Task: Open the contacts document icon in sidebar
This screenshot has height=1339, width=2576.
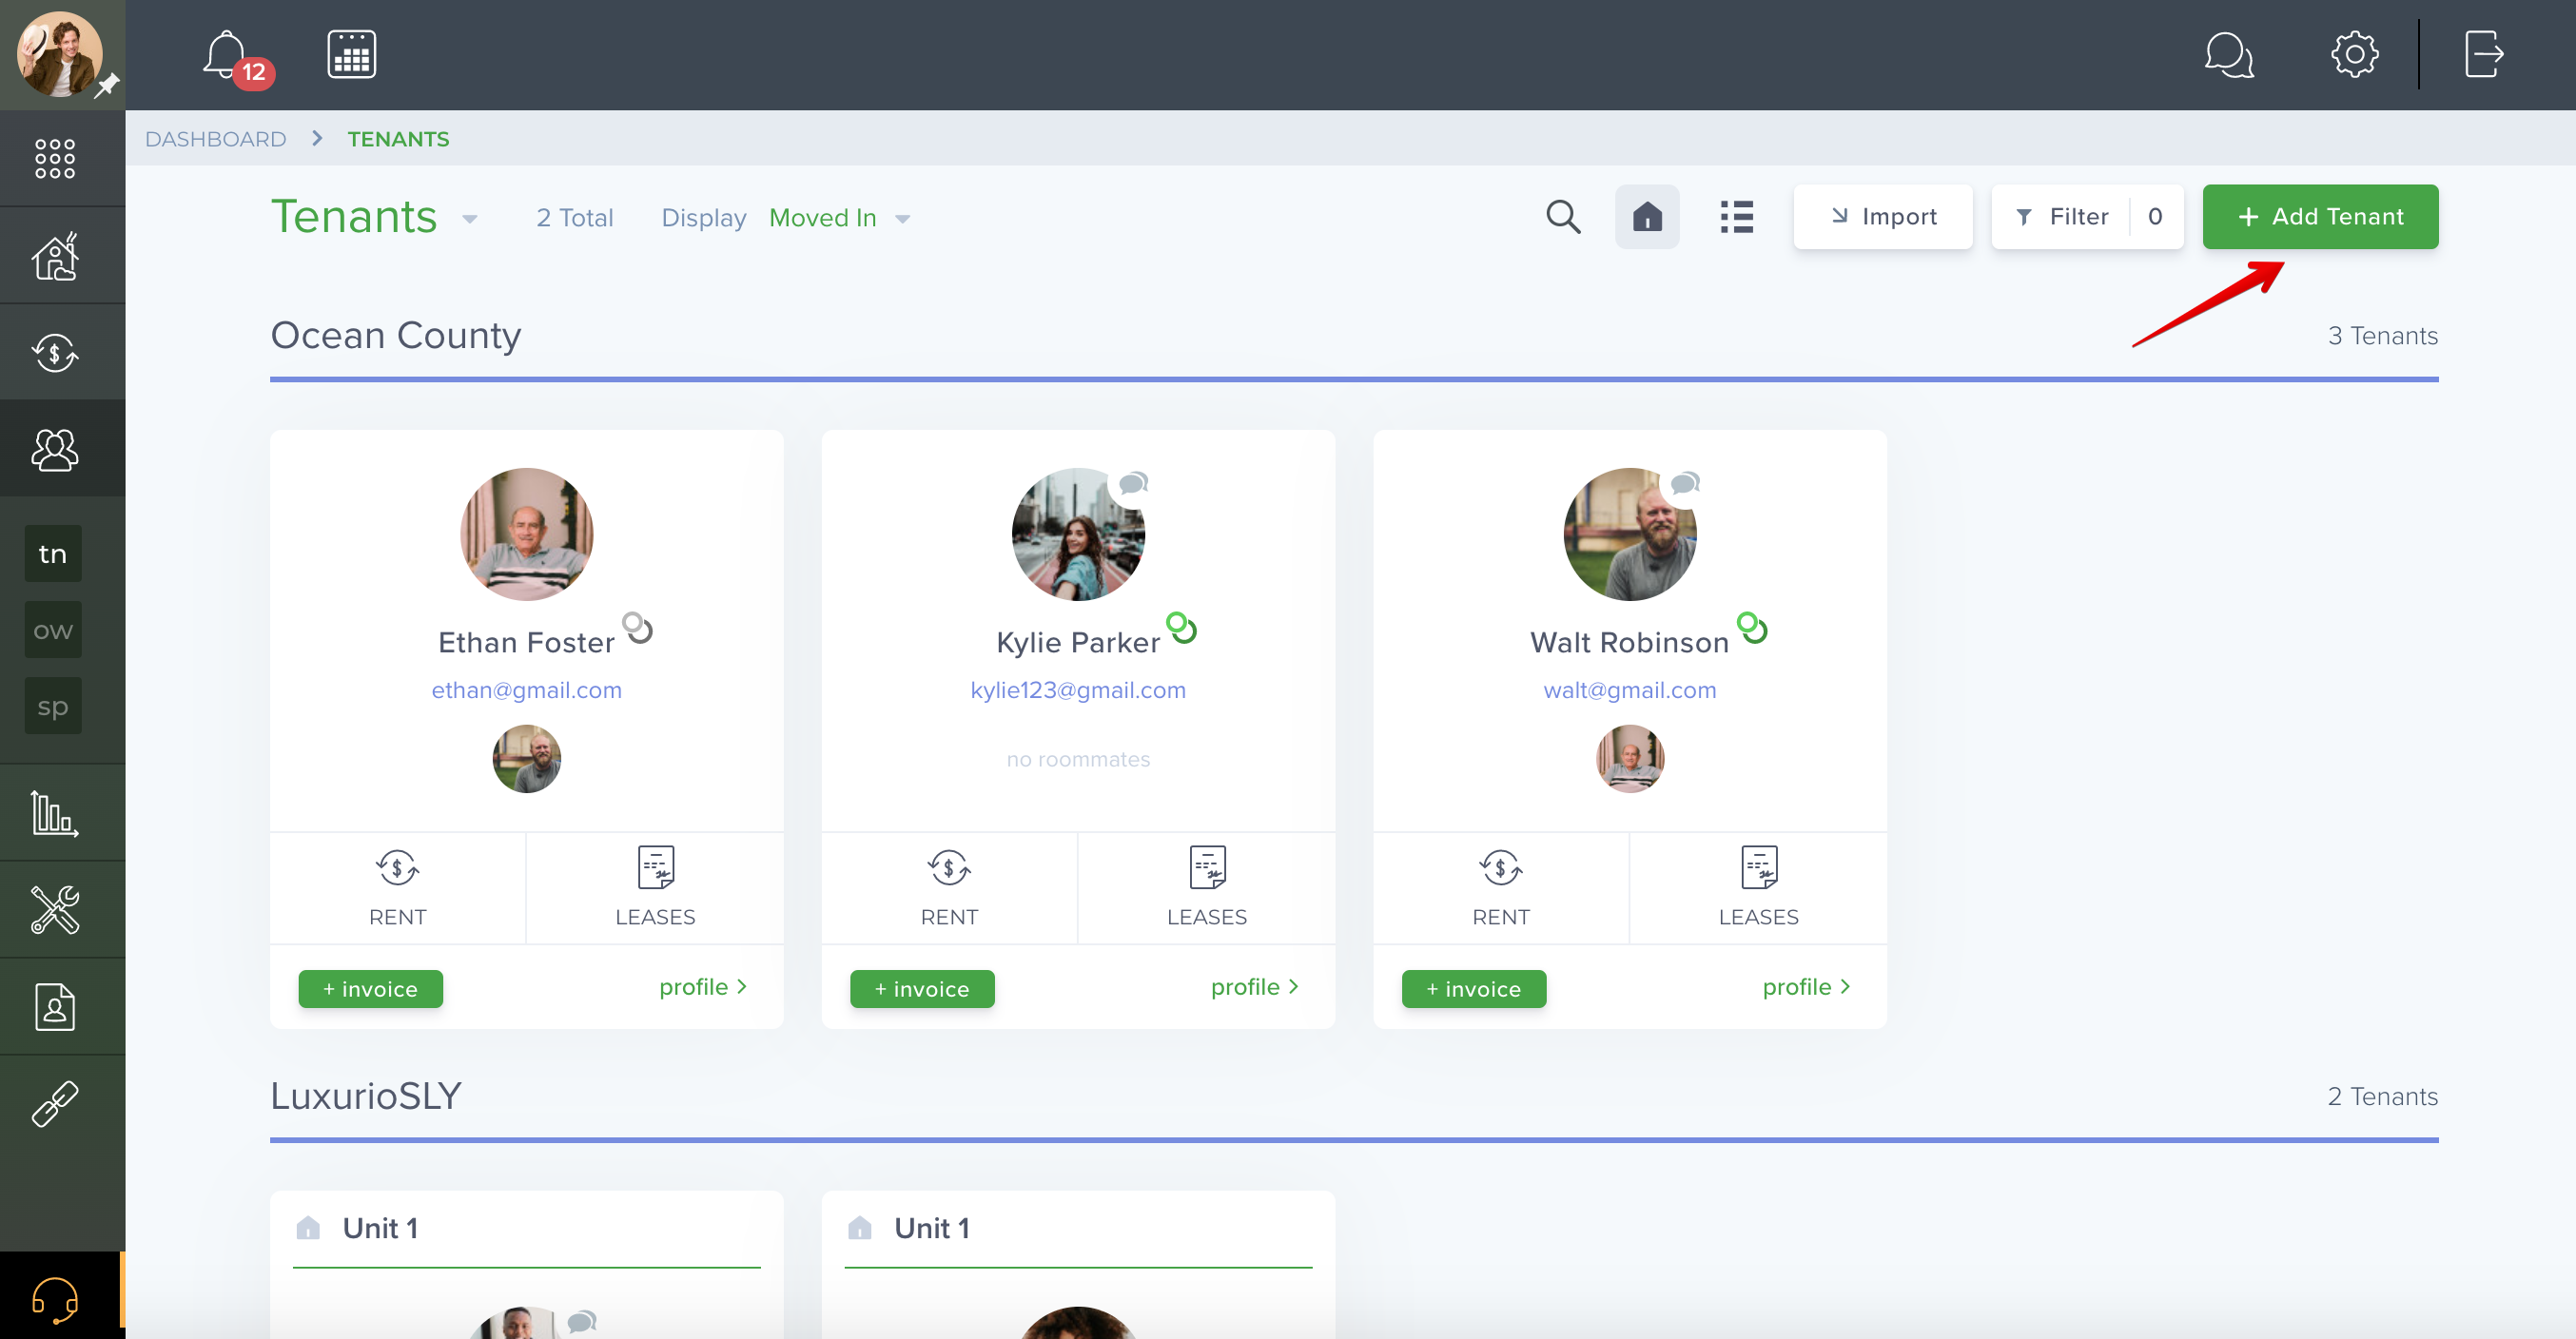Action: pyautogui.click(x=55, y=1007)
